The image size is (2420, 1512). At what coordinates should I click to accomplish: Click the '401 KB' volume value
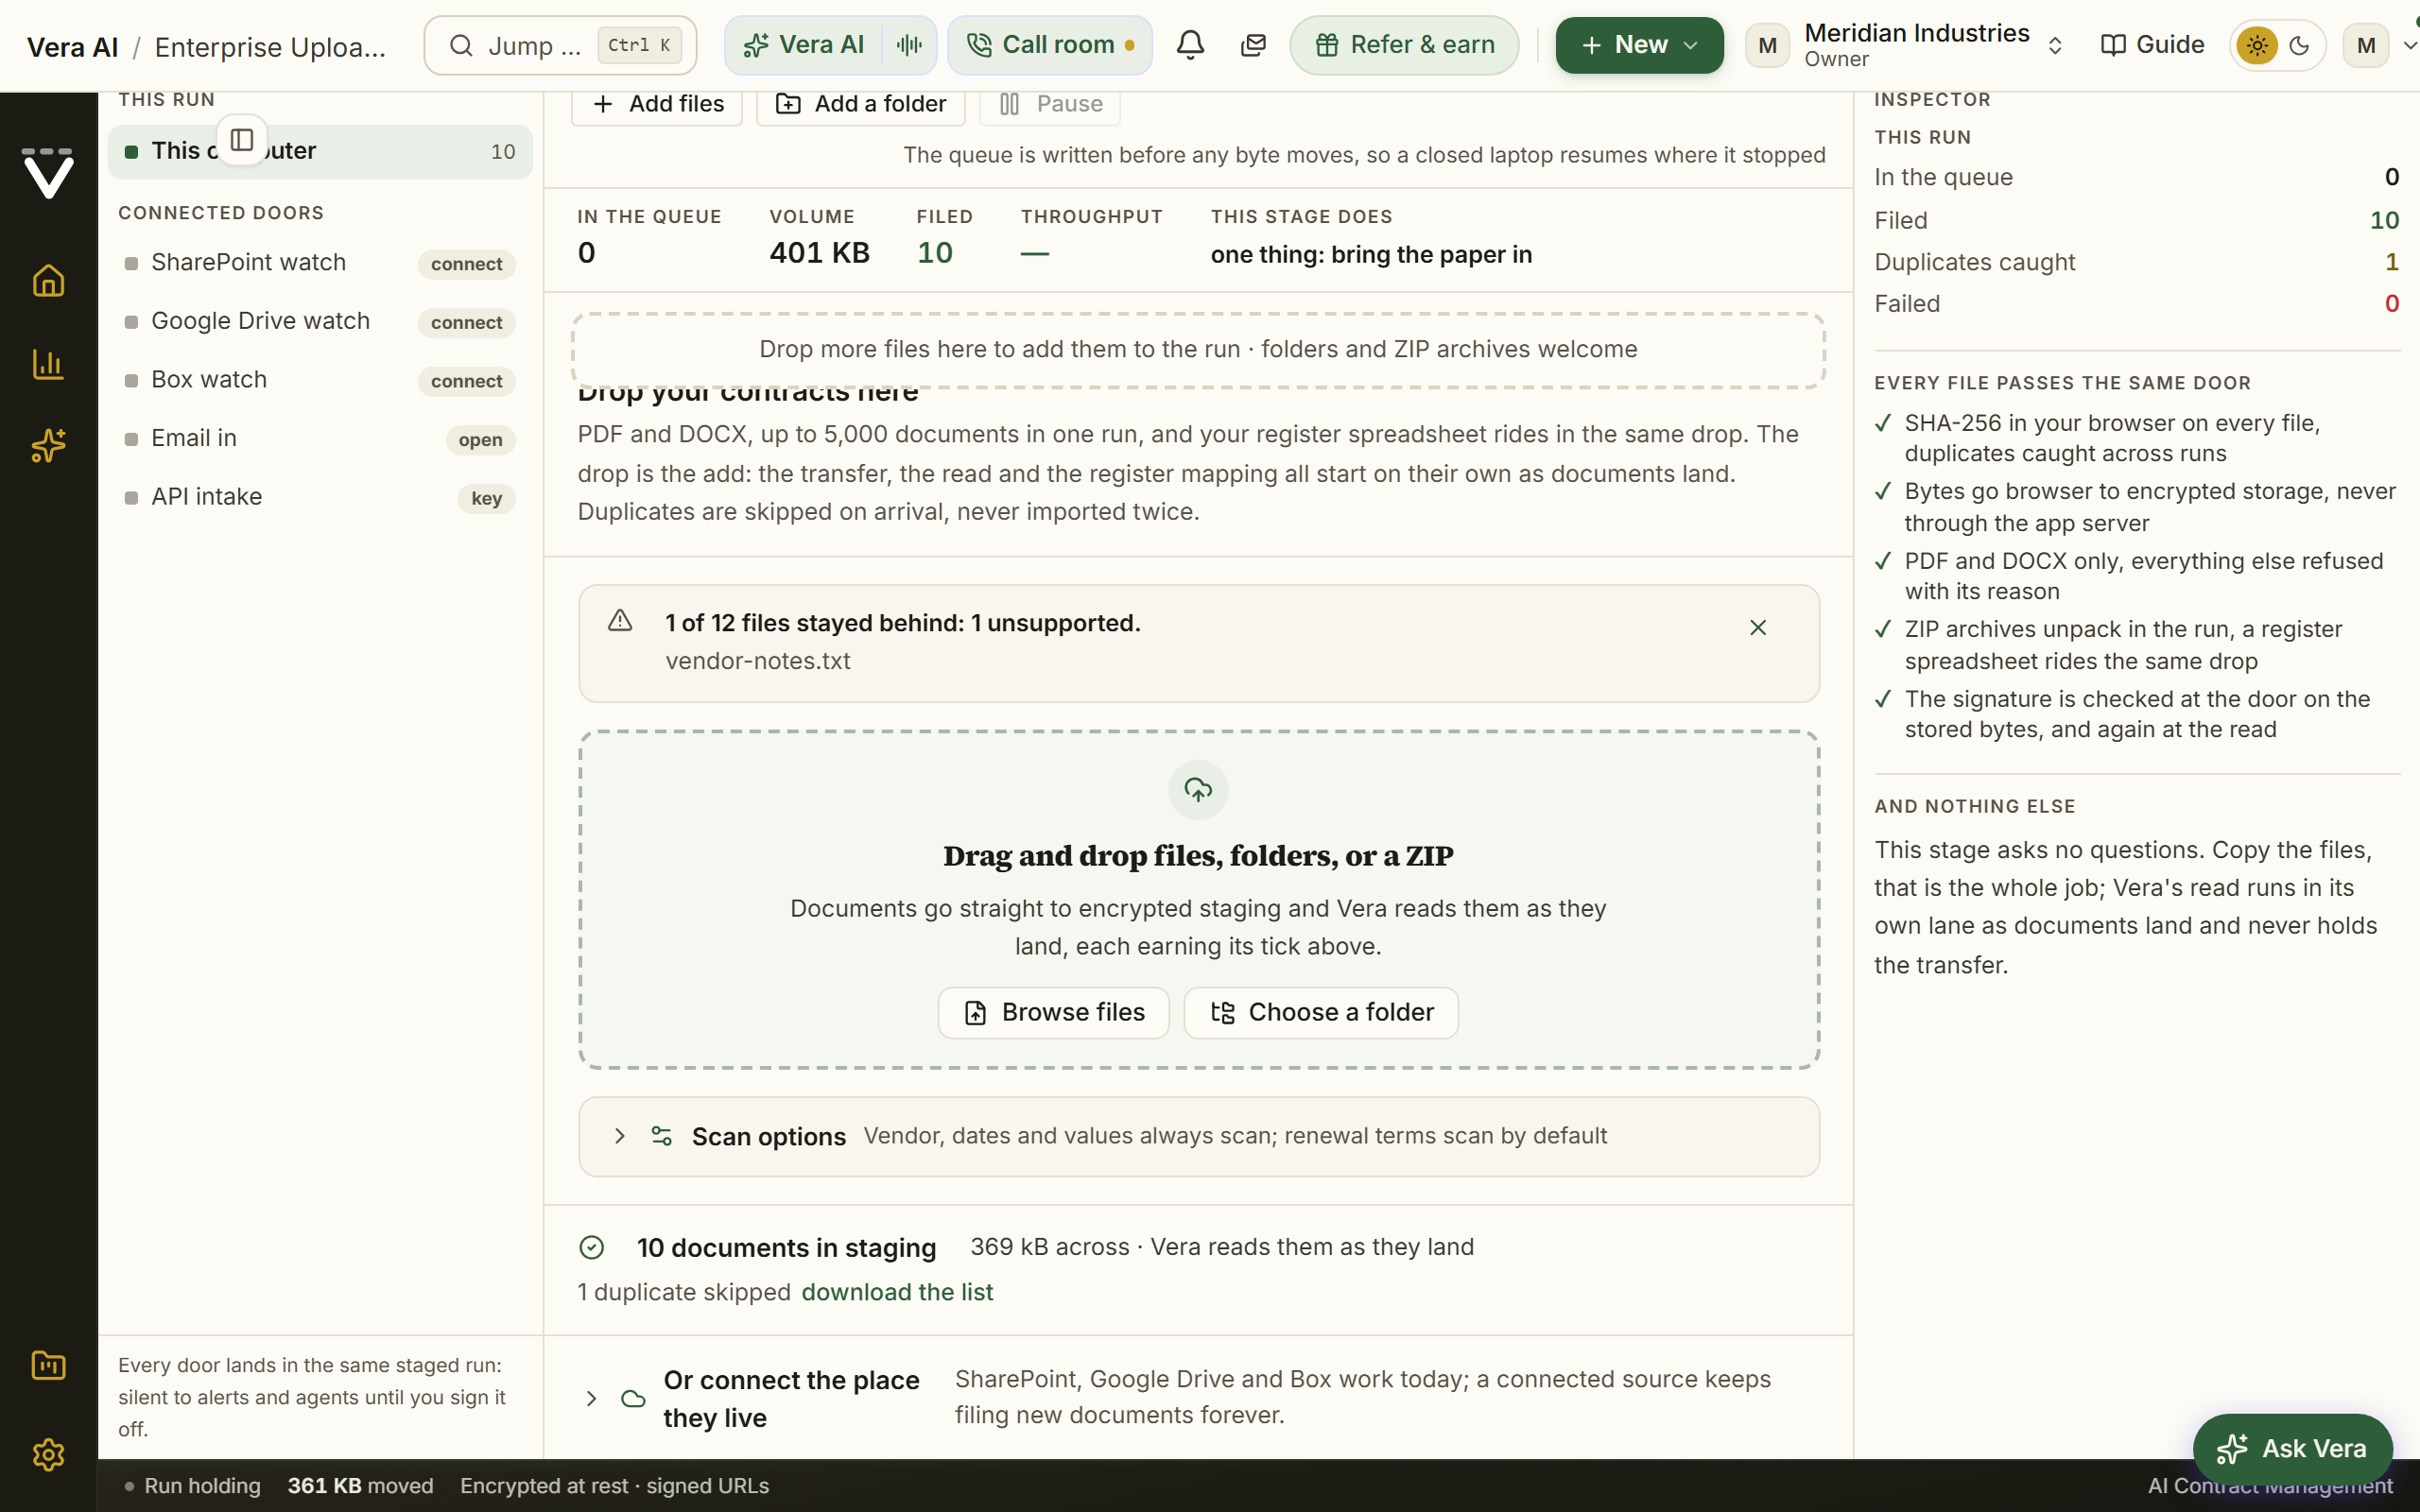tap(819, 253)
